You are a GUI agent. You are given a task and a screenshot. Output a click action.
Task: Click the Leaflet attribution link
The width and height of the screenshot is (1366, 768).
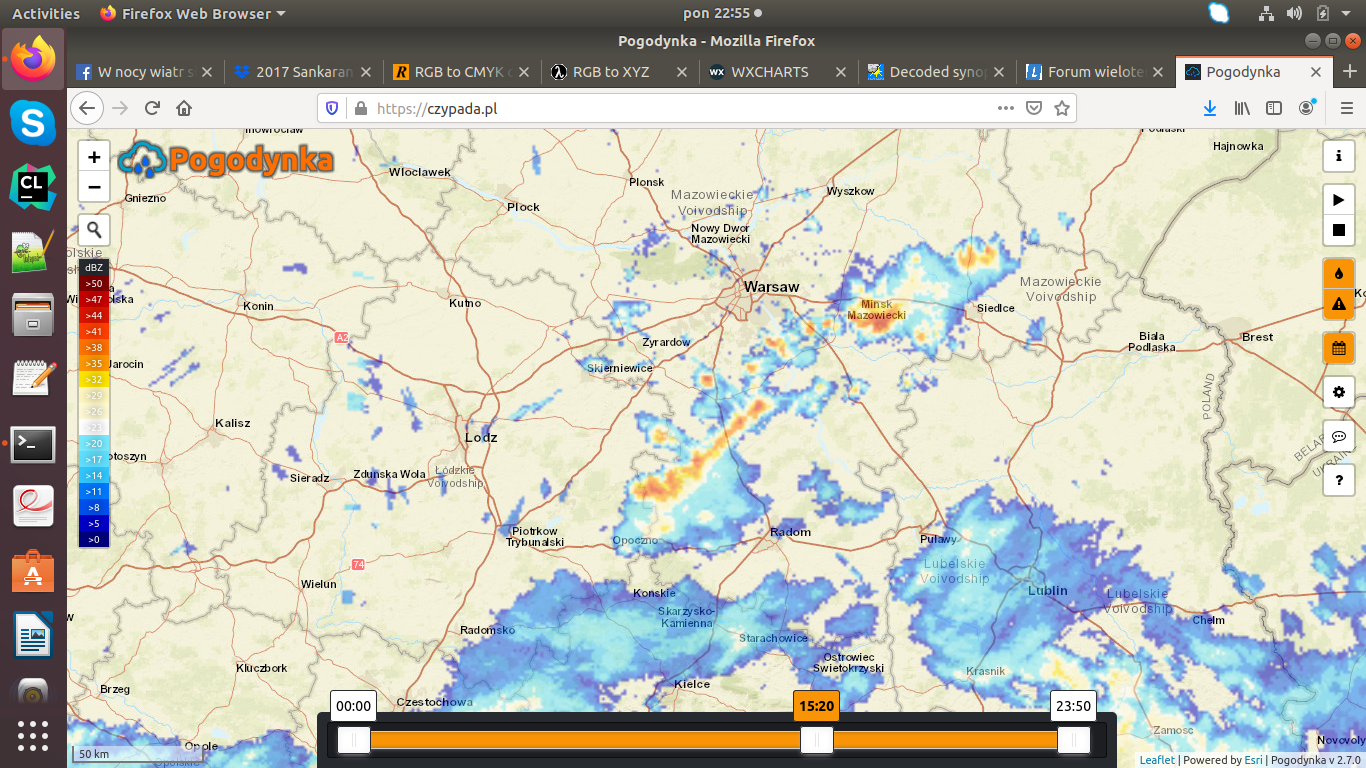(1158, 760)
